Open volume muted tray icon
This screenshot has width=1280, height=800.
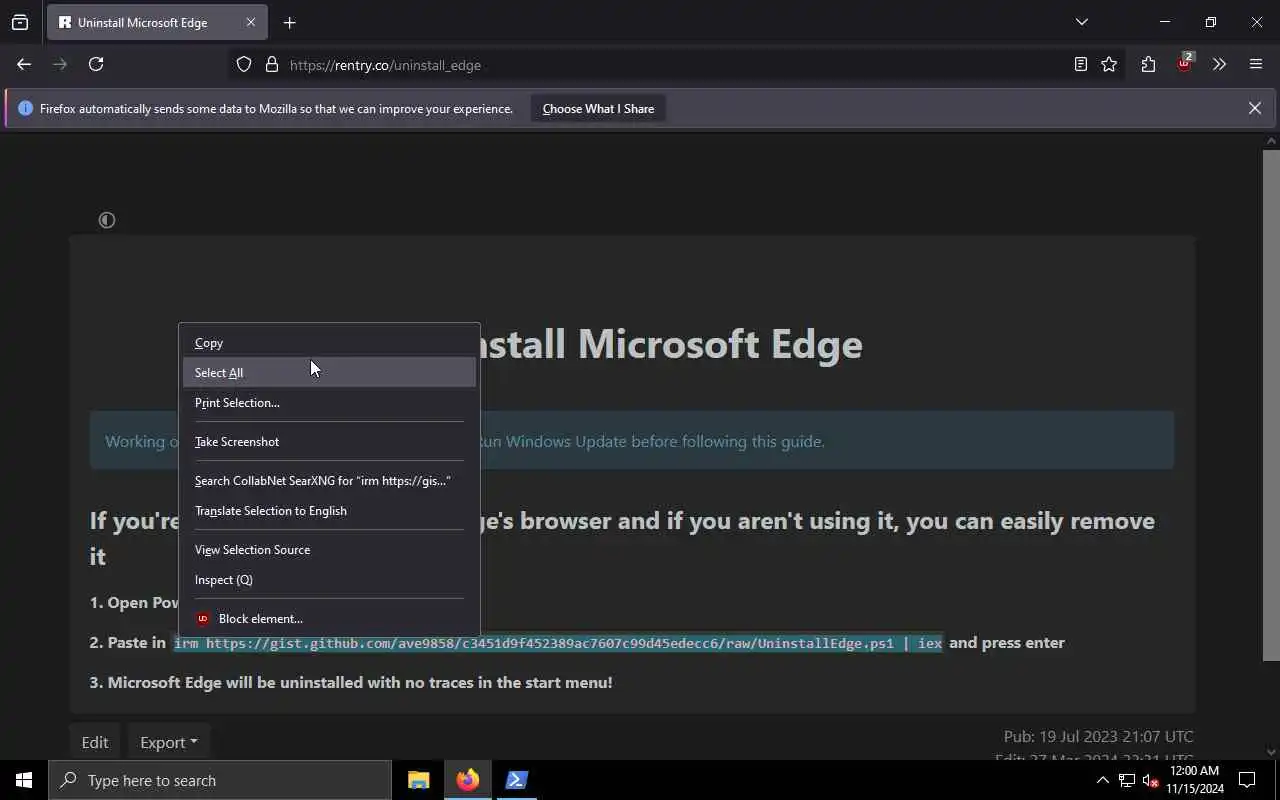click(x=1150, y=780)
